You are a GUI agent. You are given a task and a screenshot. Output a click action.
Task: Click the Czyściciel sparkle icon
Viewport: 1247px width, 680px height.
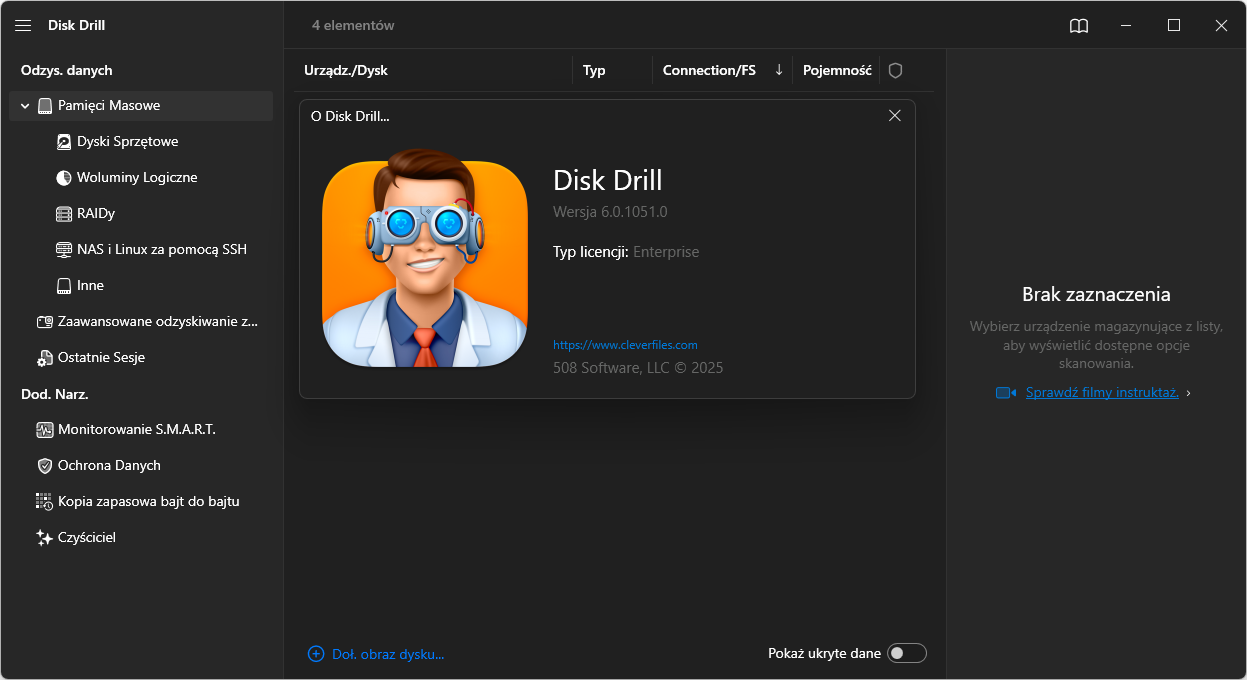tap(44, 538)
